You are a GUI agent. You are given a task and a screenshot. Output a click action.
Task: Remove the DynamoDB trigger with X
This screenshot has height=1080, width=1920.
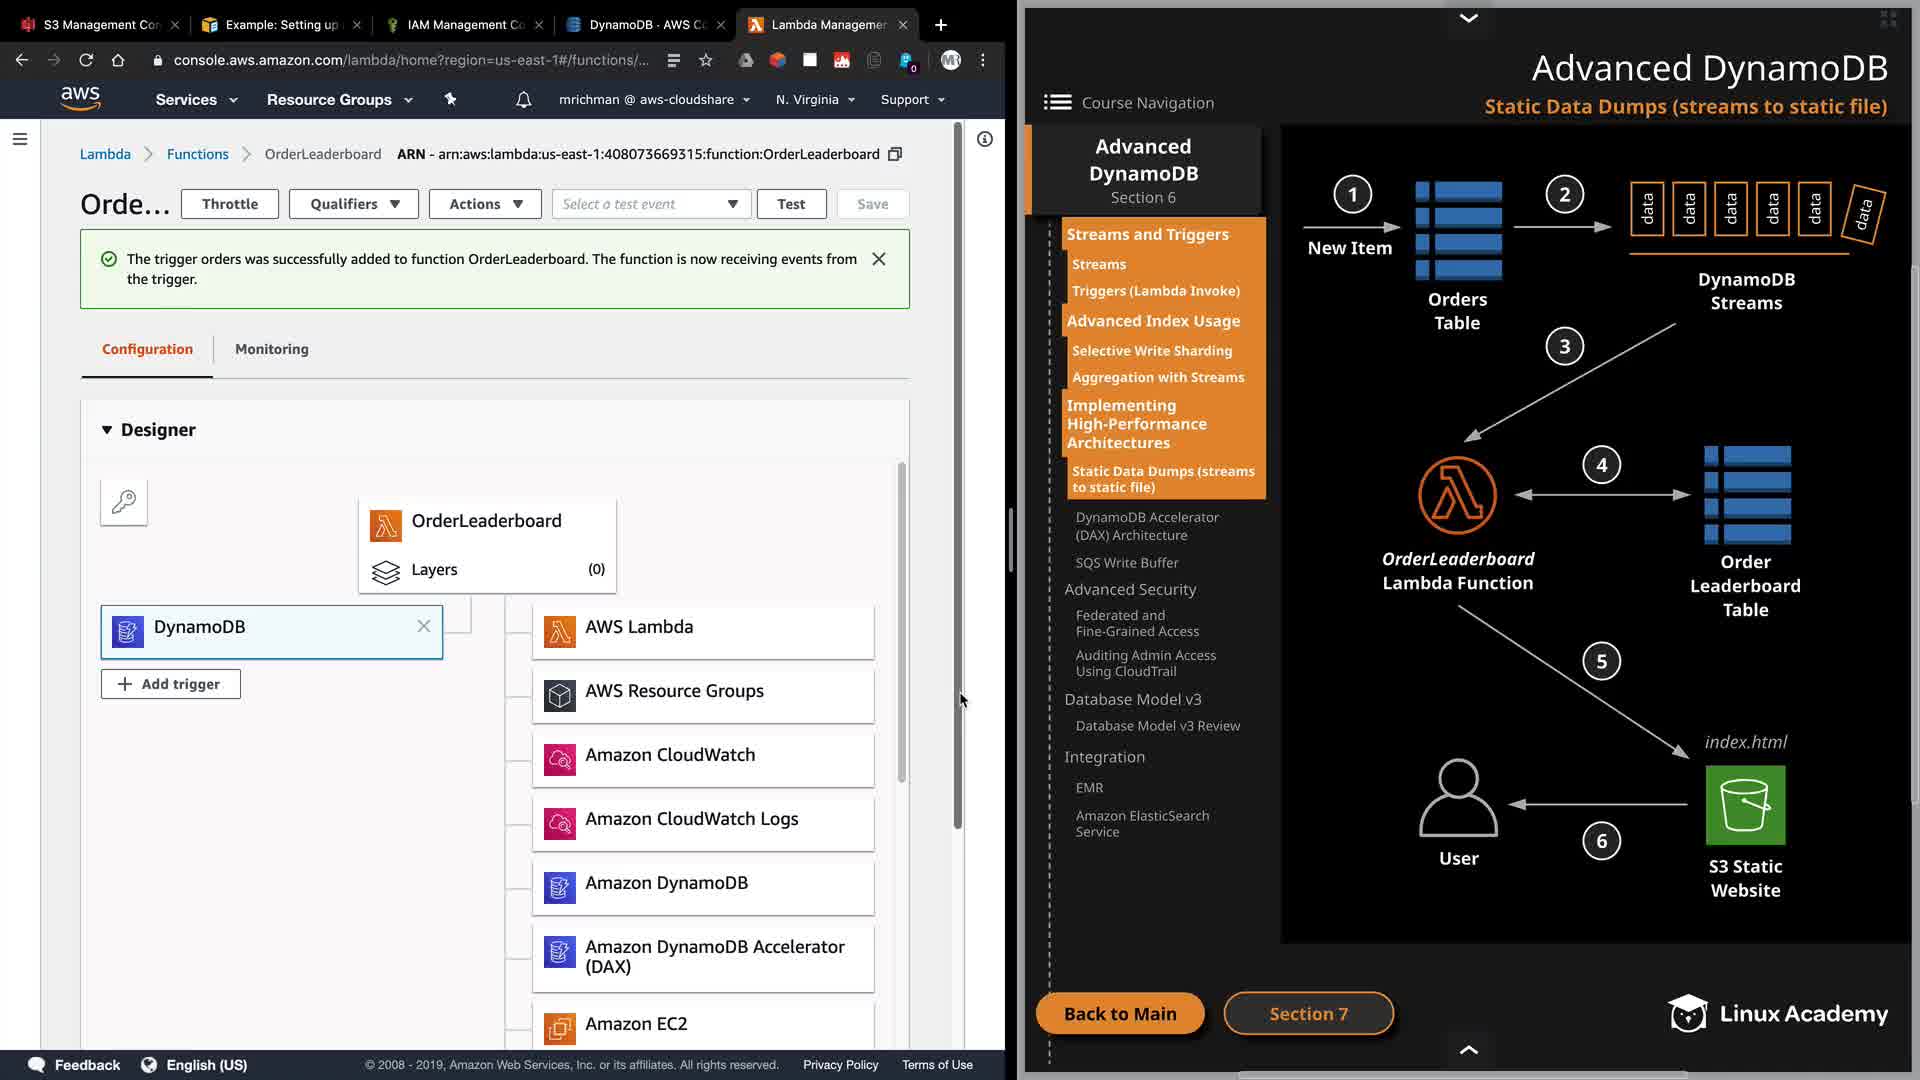tap(424, 626)
